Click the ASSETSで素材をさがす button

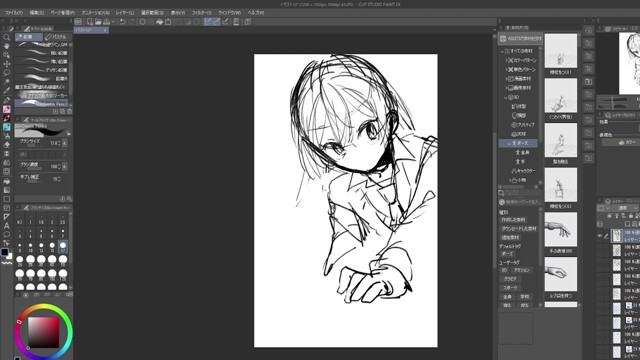(520, 39)
